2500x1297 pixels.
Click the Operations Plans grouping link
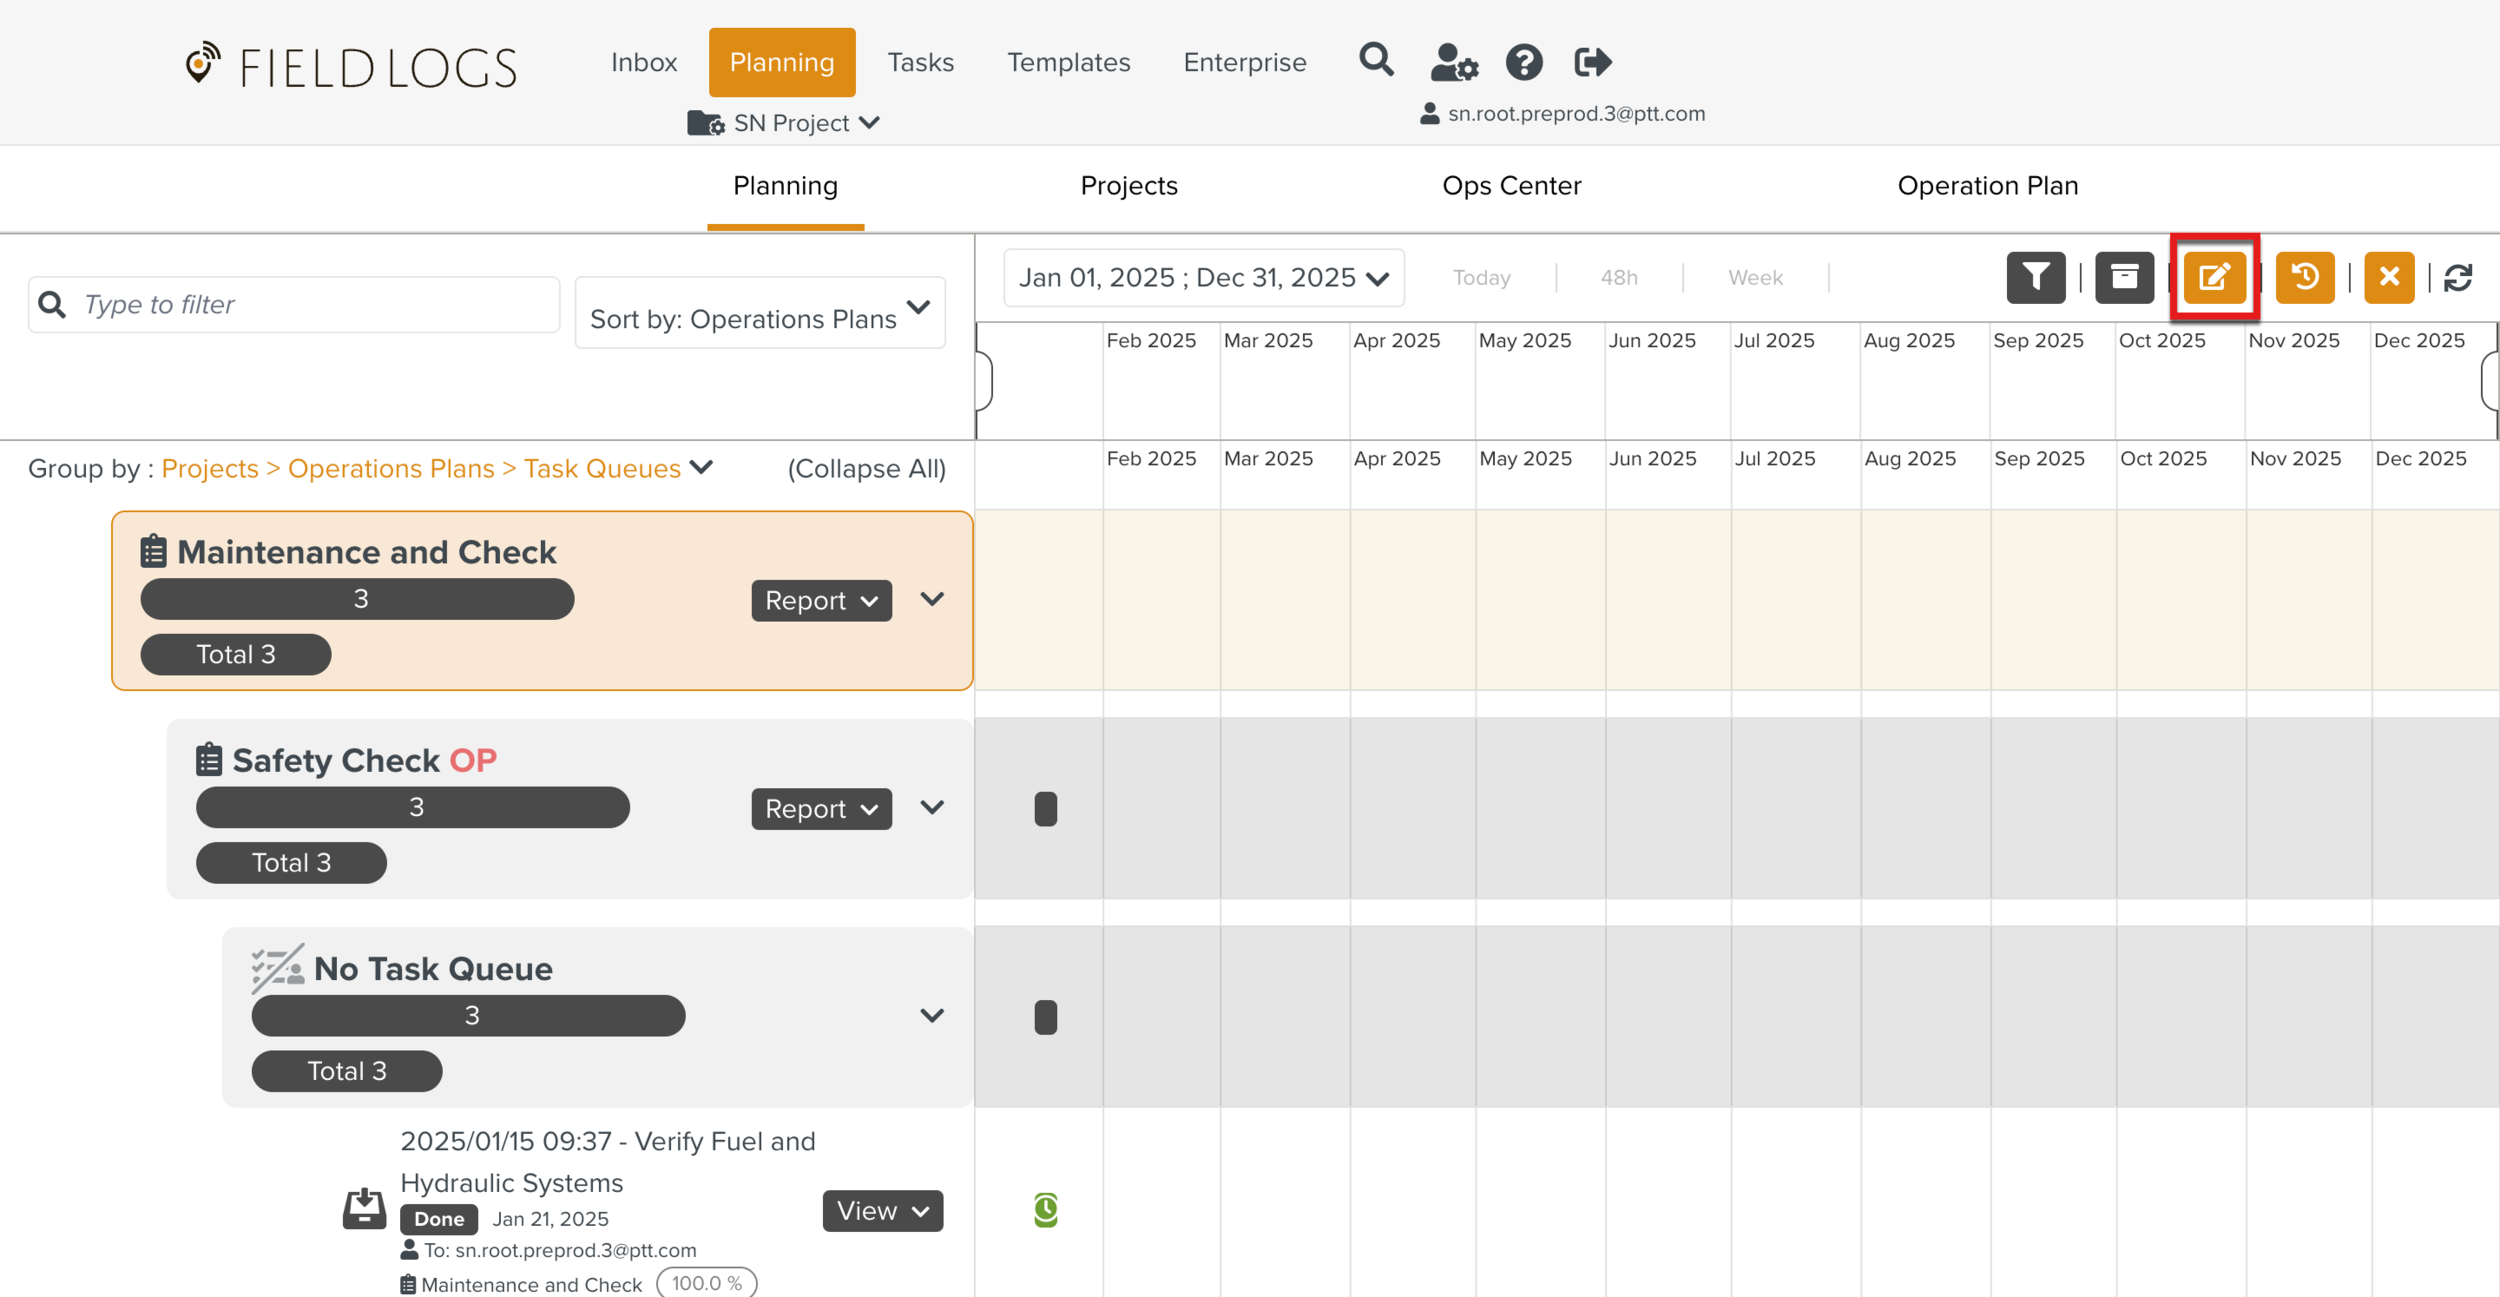(x=391, y=468)
